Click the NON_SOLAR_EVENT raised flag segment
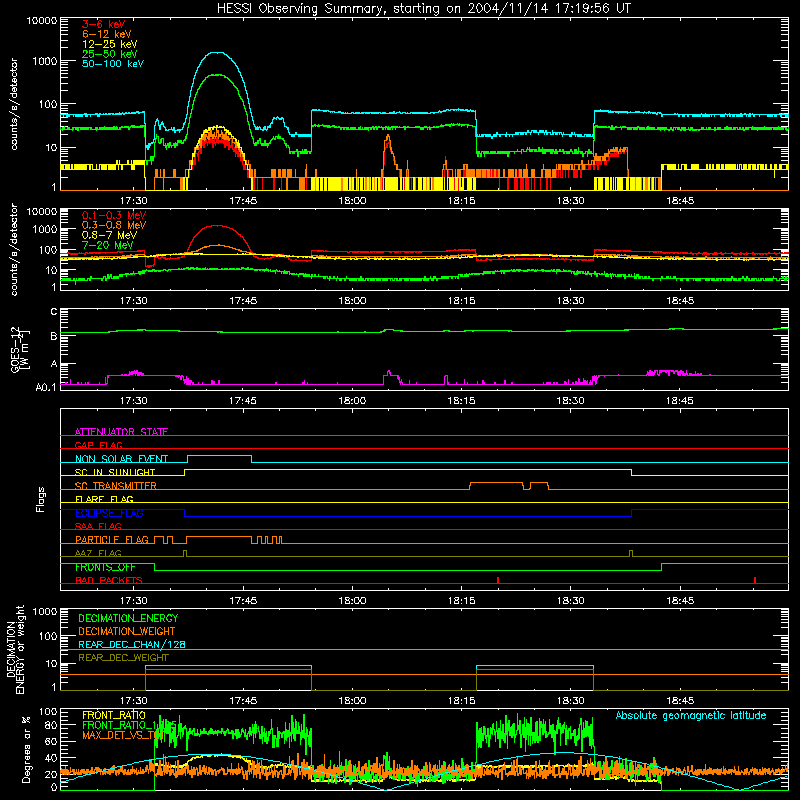 click(x=219, y=456)
